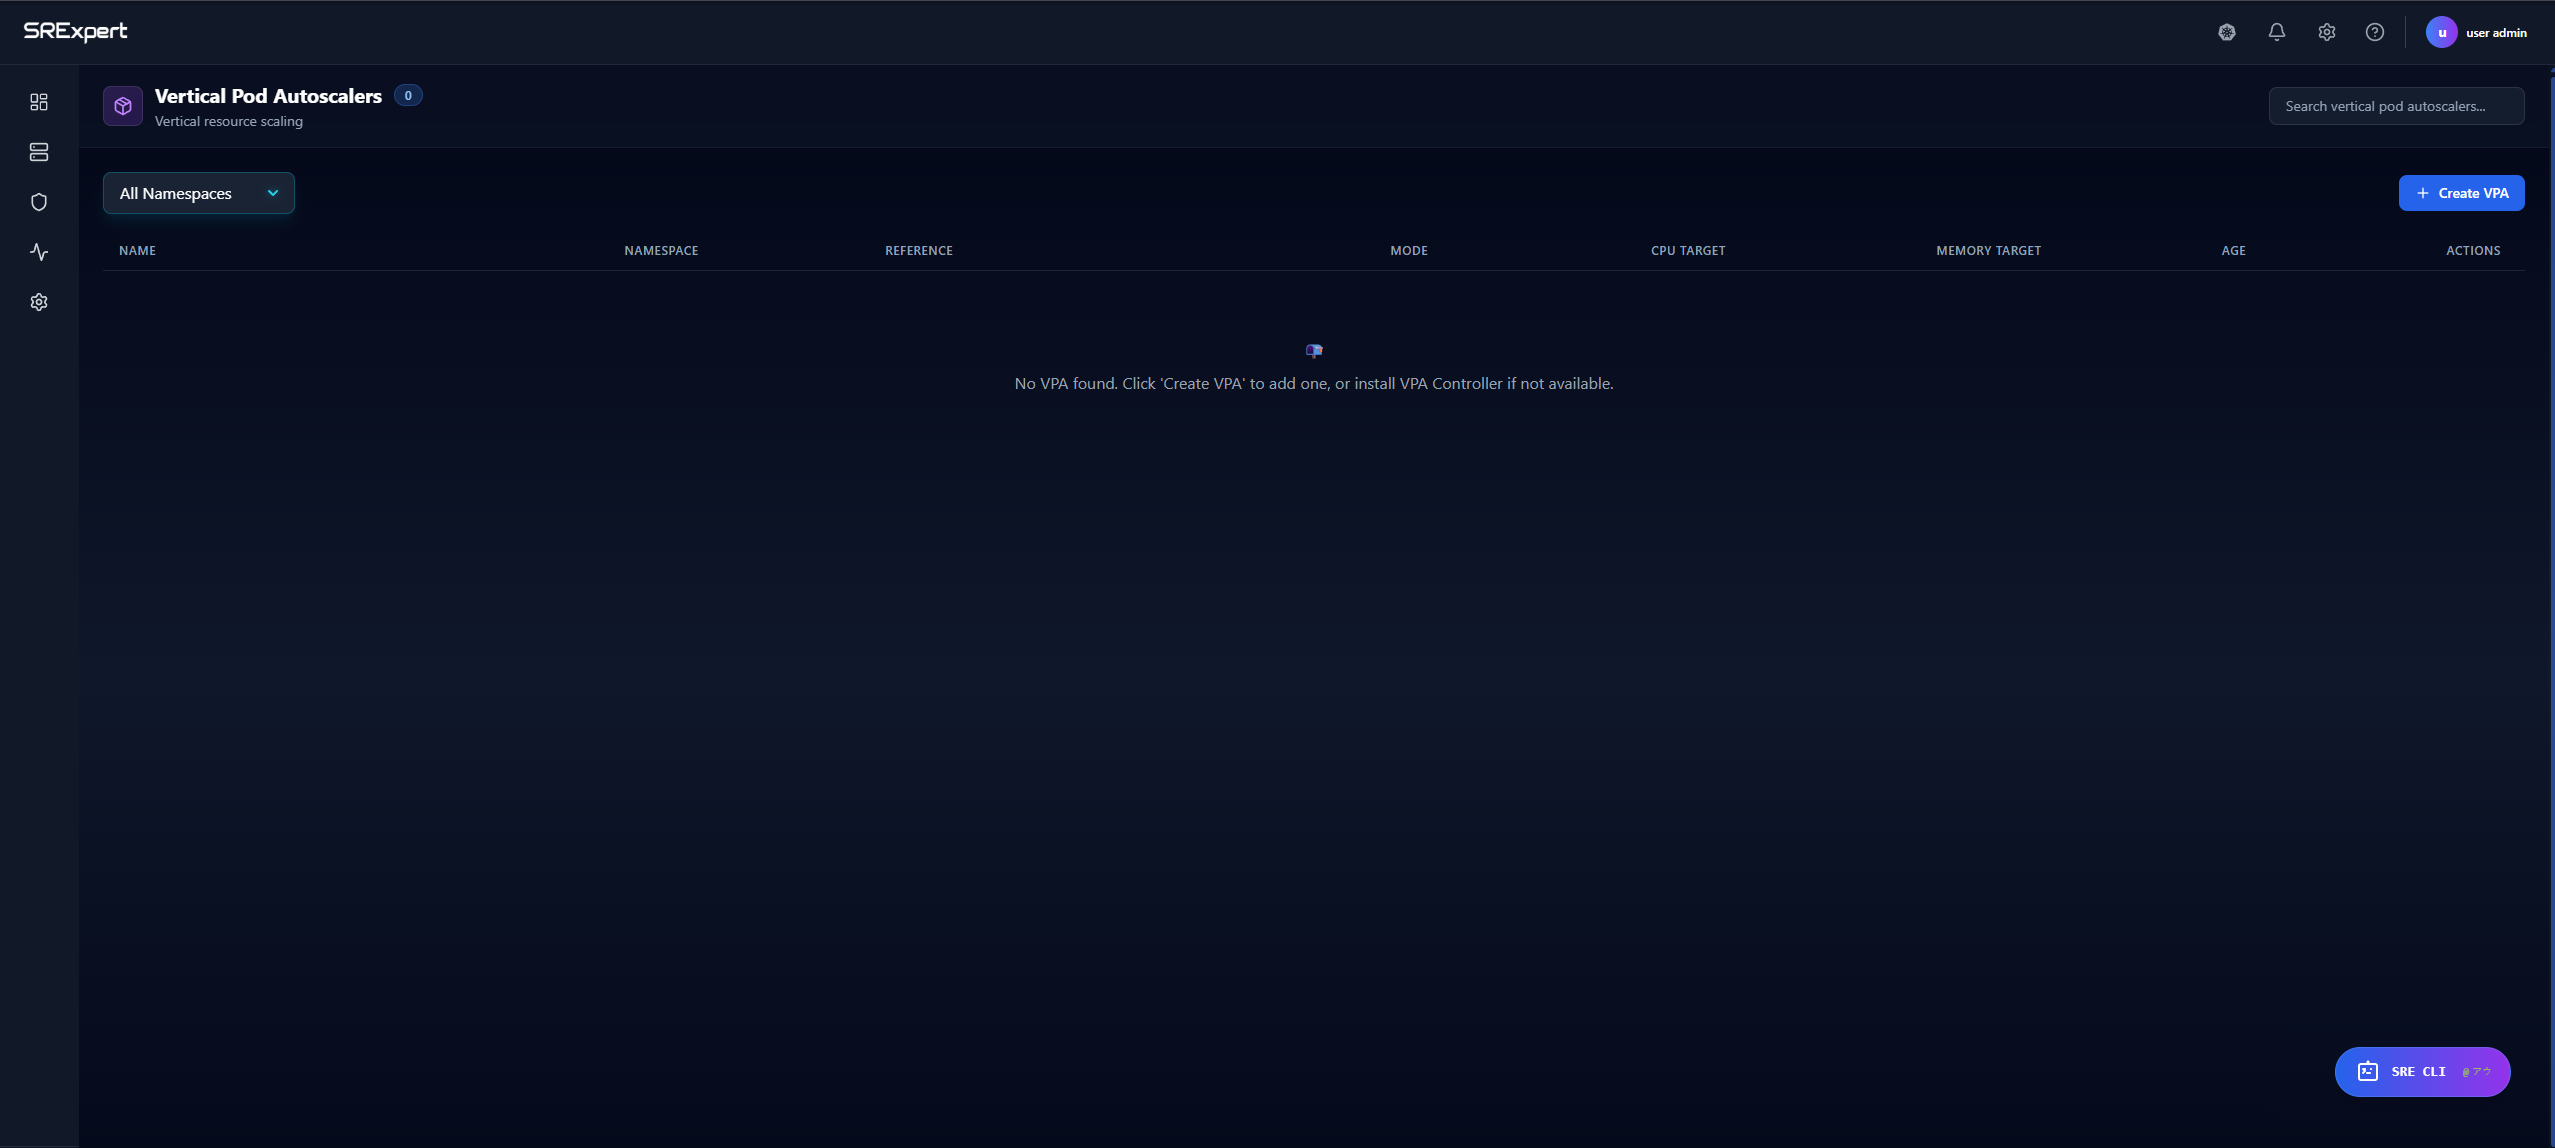Sort by the AGE column header
This screenshot has height=1148, width=2555.
2233,251
